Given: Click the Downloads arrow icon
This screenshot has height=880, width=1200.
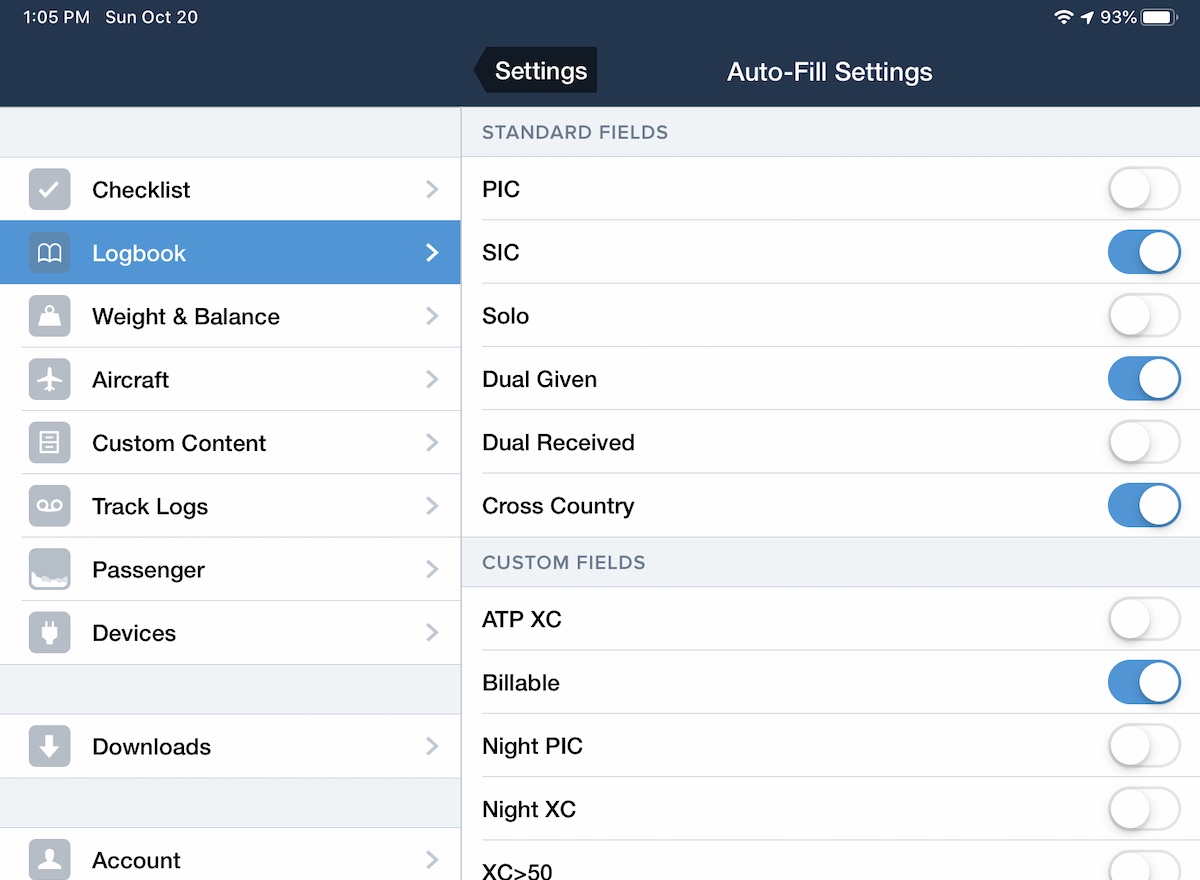Looking at the screenshot, I should tap(49, 747).
